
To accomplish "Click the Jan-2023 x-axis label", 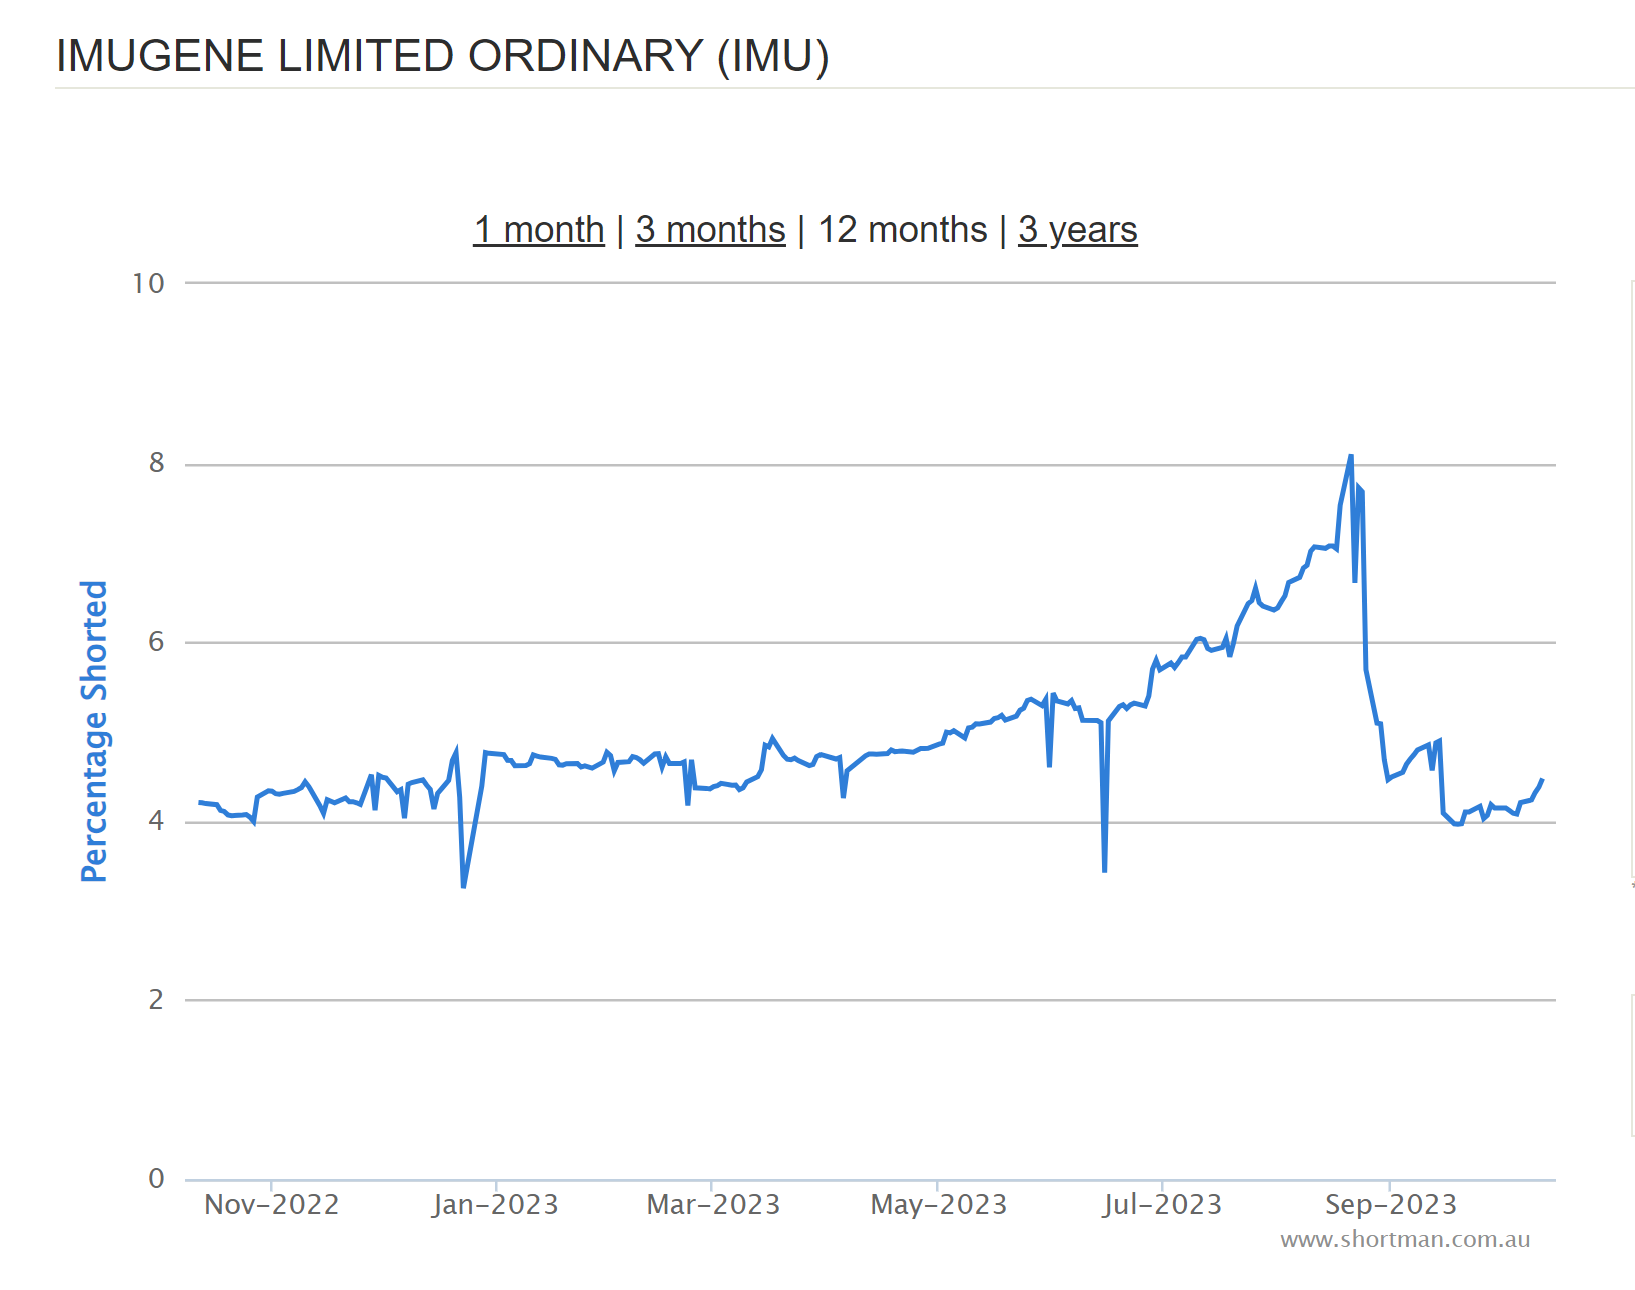I will pyautogui.click(x=495, y=1204).
